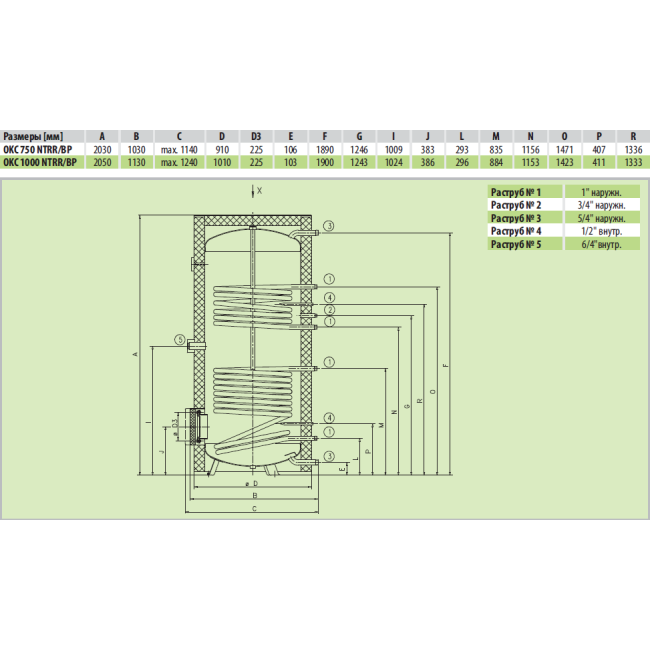The width and height of the screenshot is (650, 650).
Task: Click the circled 3 marker at tank top
Action: coord(327,225)
